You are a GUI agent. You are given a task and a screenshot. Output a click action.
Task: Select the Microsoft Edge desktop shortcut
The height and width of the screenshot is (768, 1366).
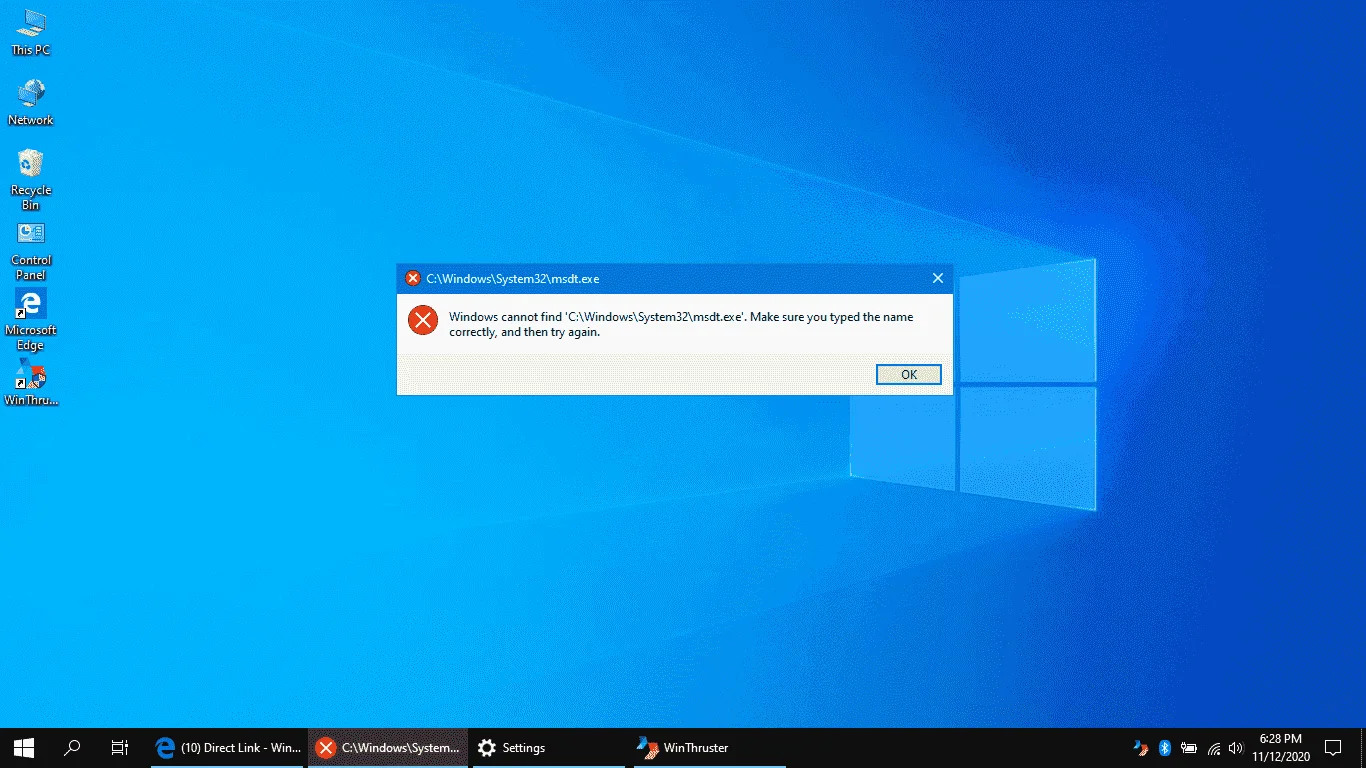[x=30, y=320]
